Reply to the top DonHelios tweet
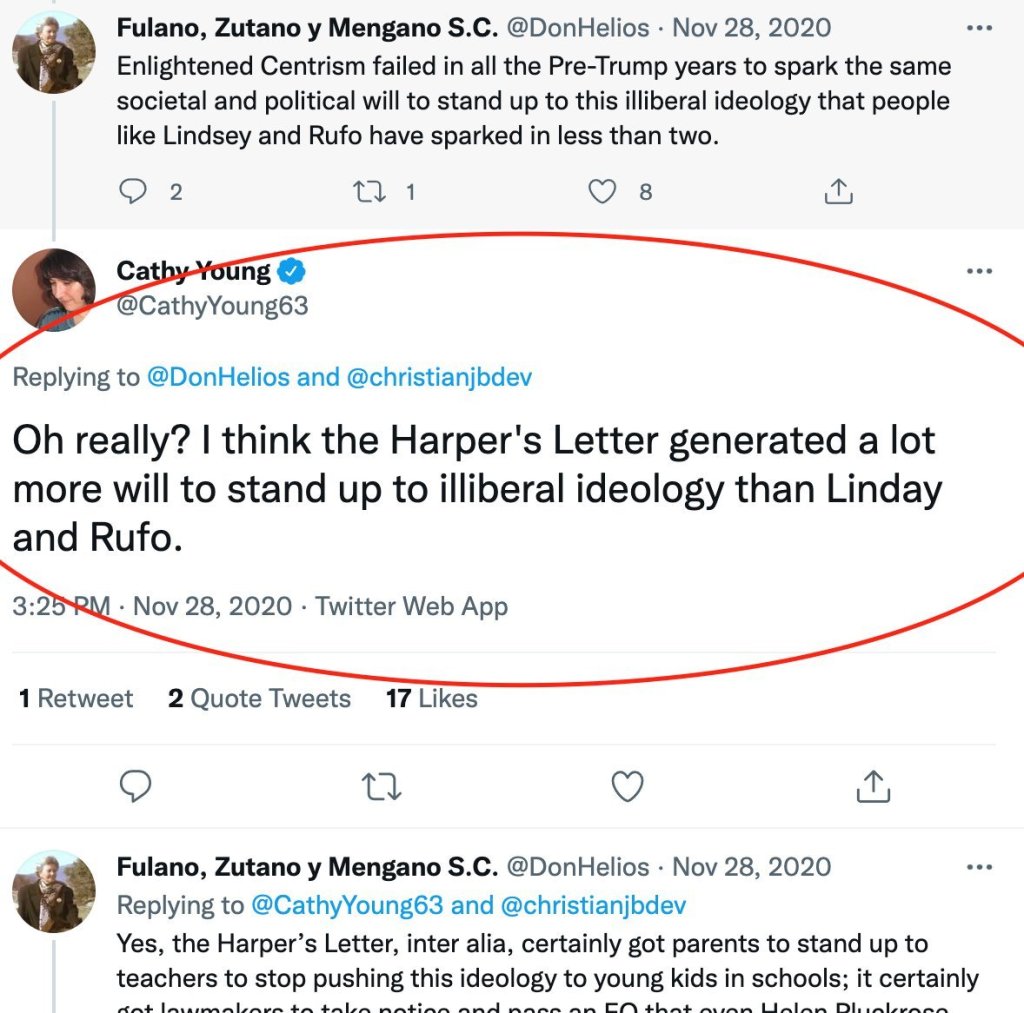The width and height of the screenshot is (1024, 1013). (x=133, y=191)
